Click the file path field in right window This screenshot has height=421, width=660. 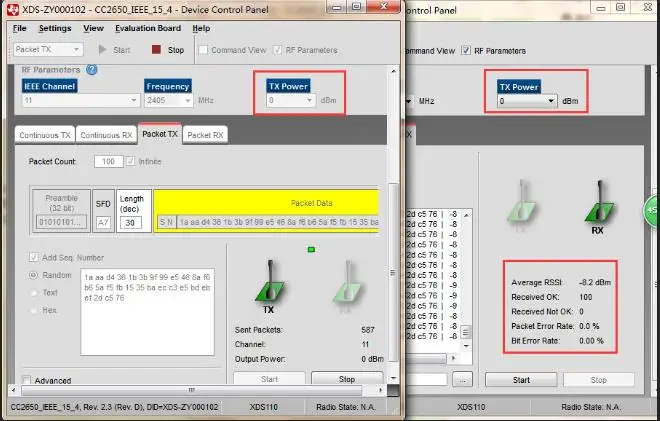tap(427, 380)
